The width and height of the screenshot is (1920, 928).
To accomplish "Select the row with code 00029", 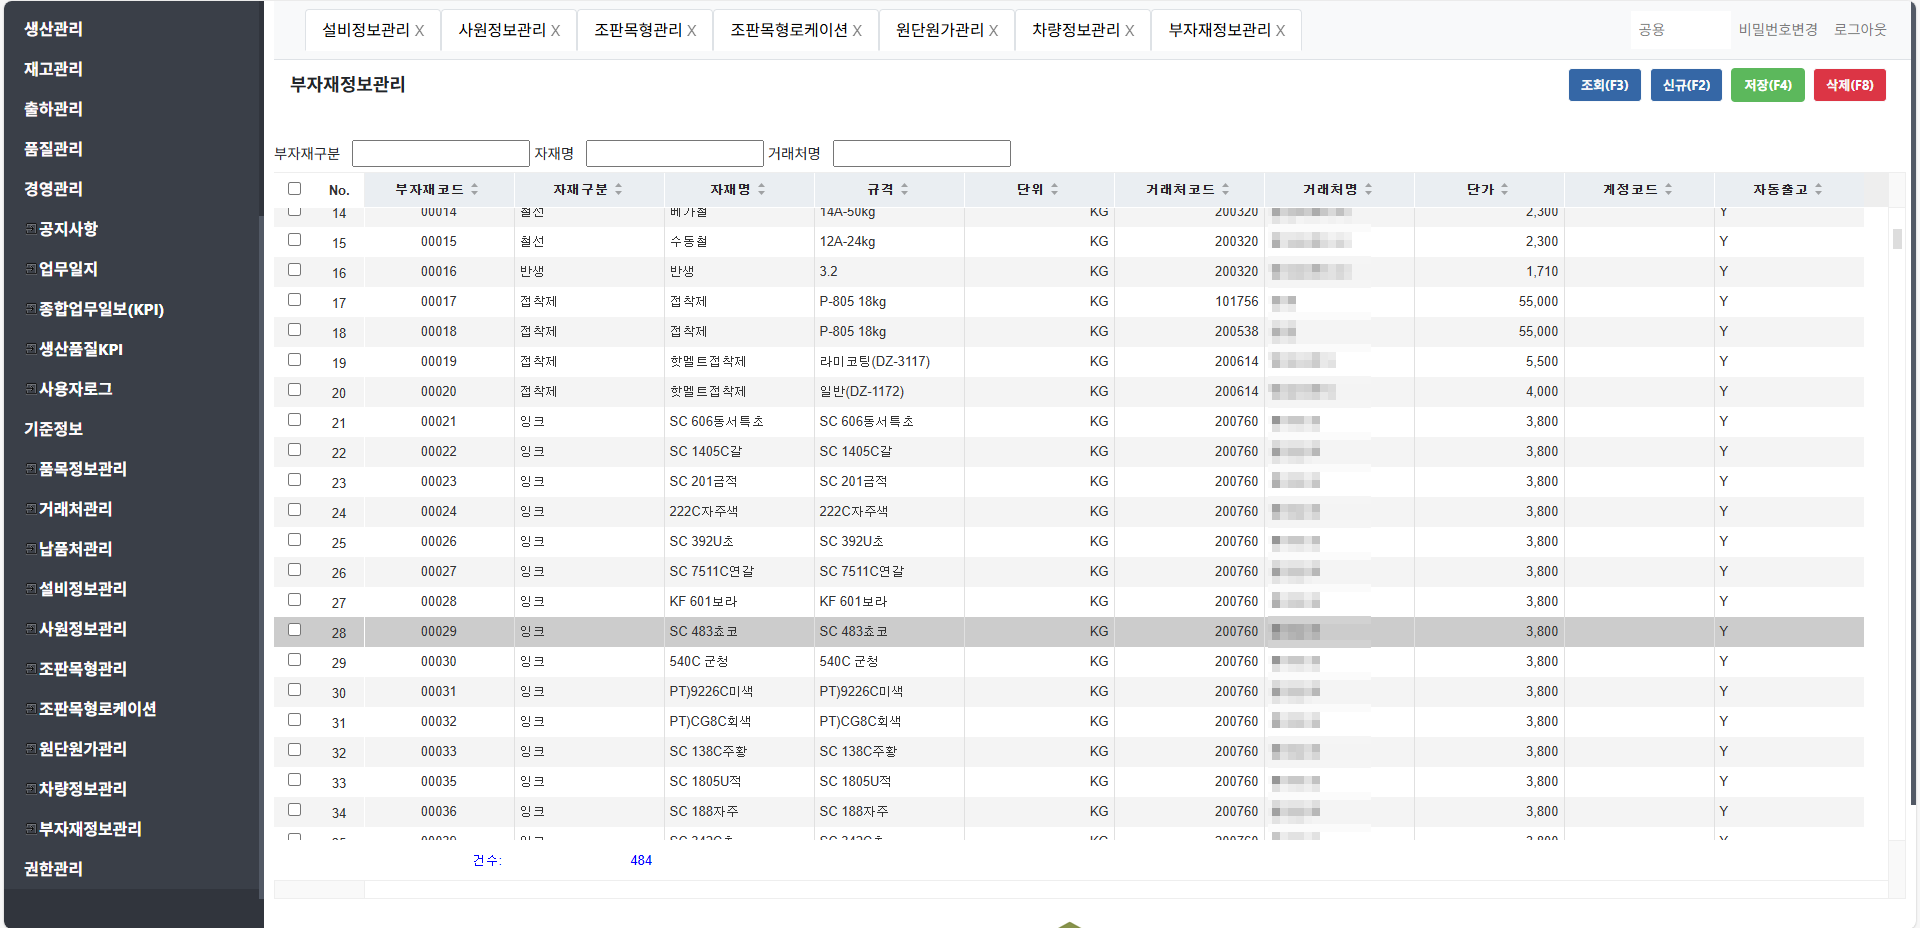I will click(1068, 631).
